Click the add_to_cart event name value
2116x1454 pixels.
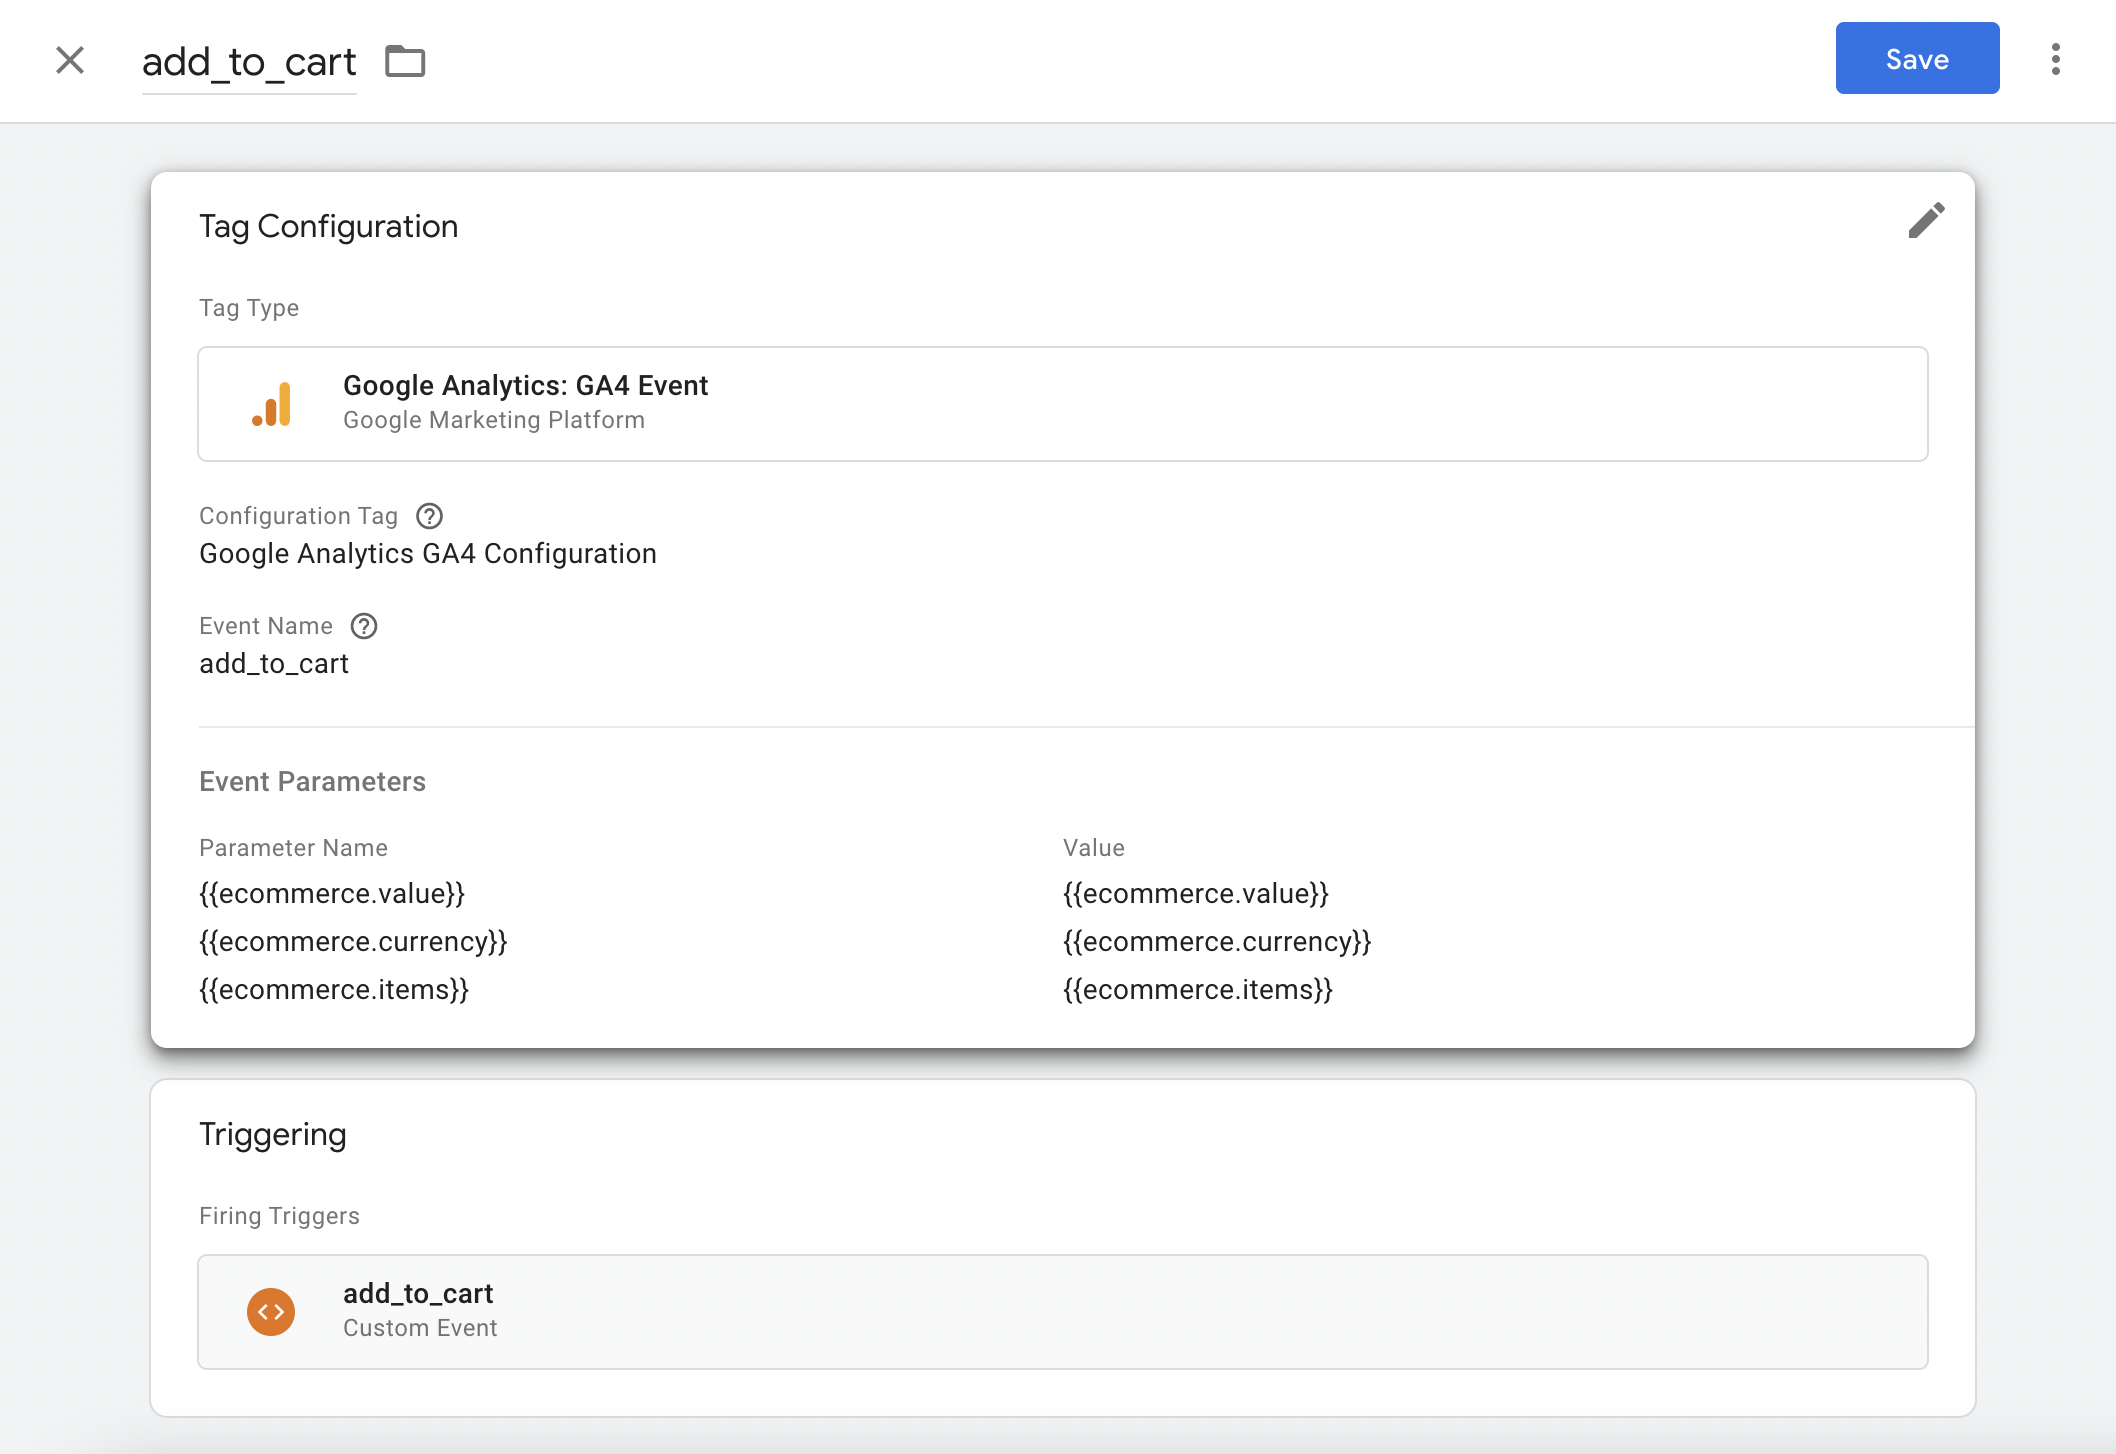[x=274, y=664]
